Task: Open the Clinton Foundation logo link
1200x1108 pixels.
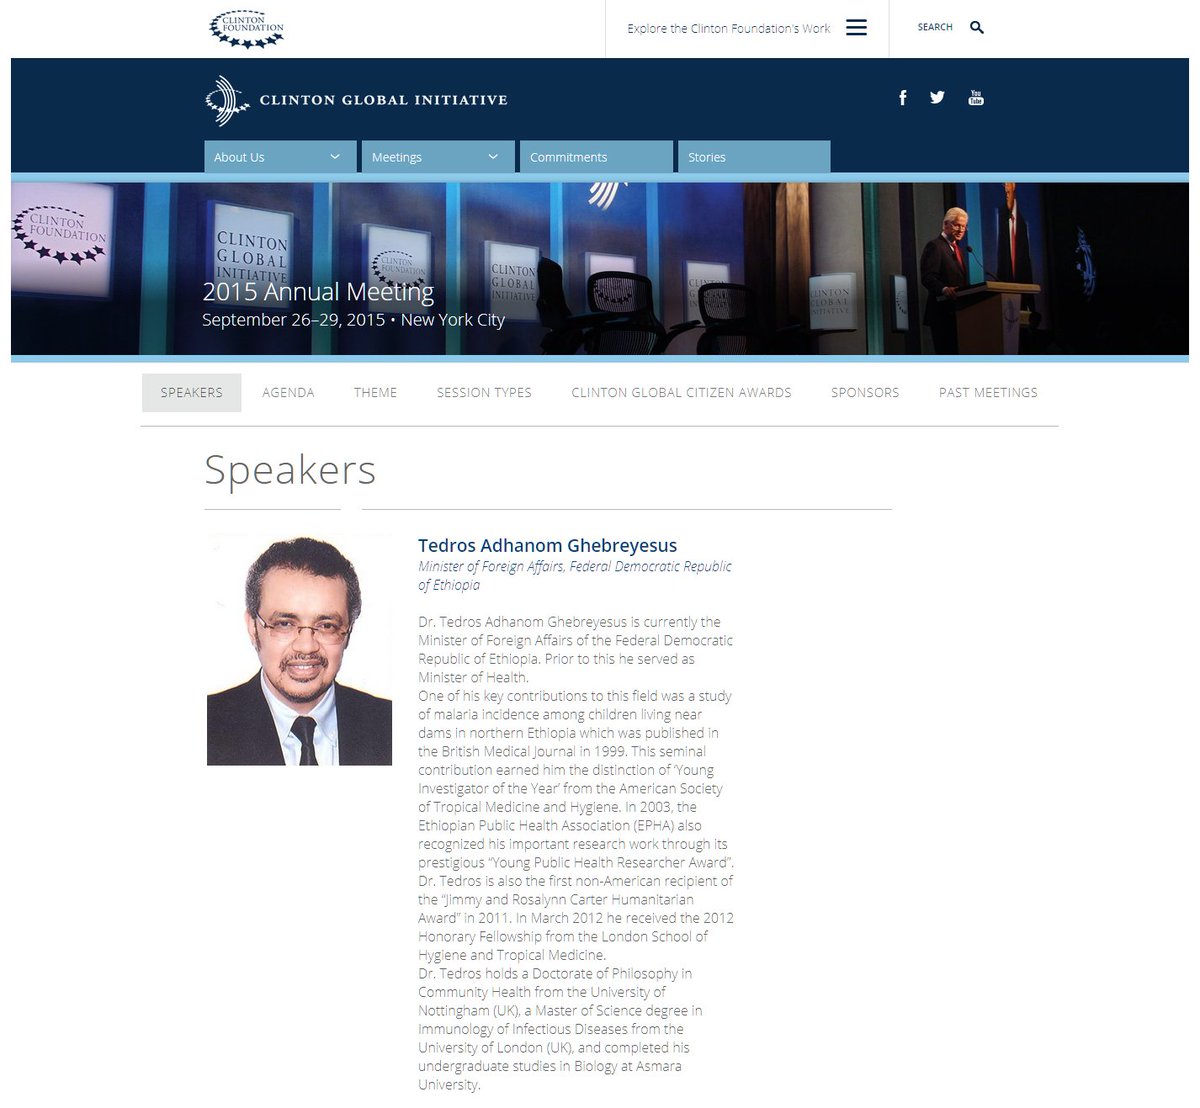Action: (x=247, y=29)
